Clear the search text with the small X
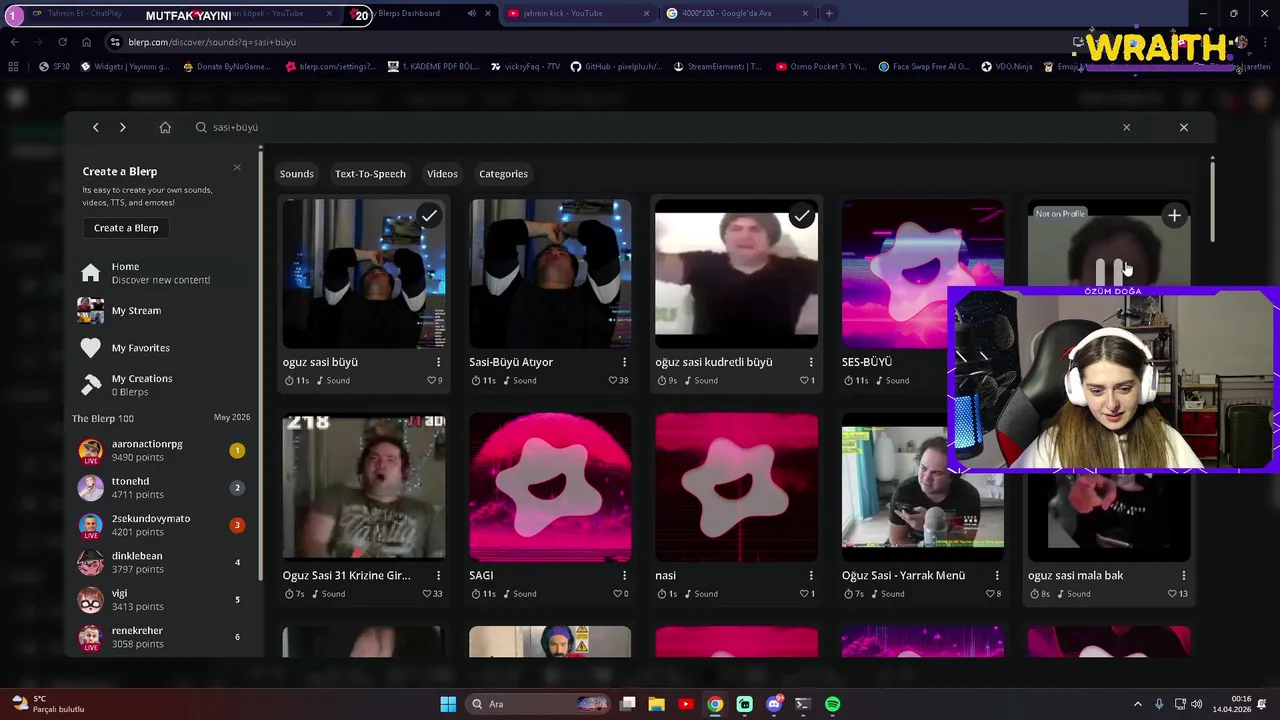The width and height of the screenshot is (1280, 720). click(1126, 127)
